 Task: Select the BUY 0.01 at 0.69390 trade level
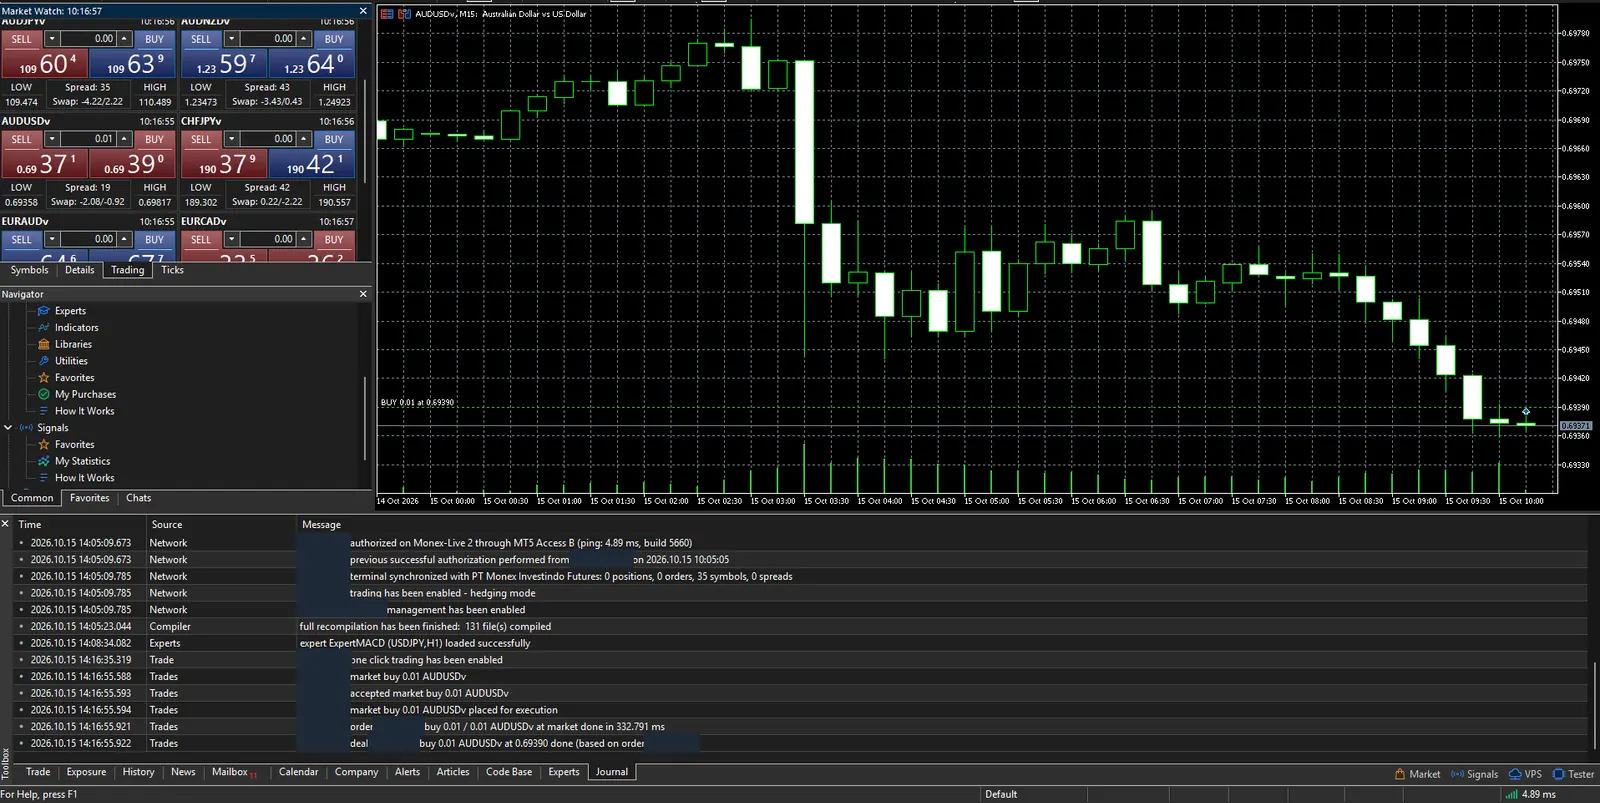417,402
